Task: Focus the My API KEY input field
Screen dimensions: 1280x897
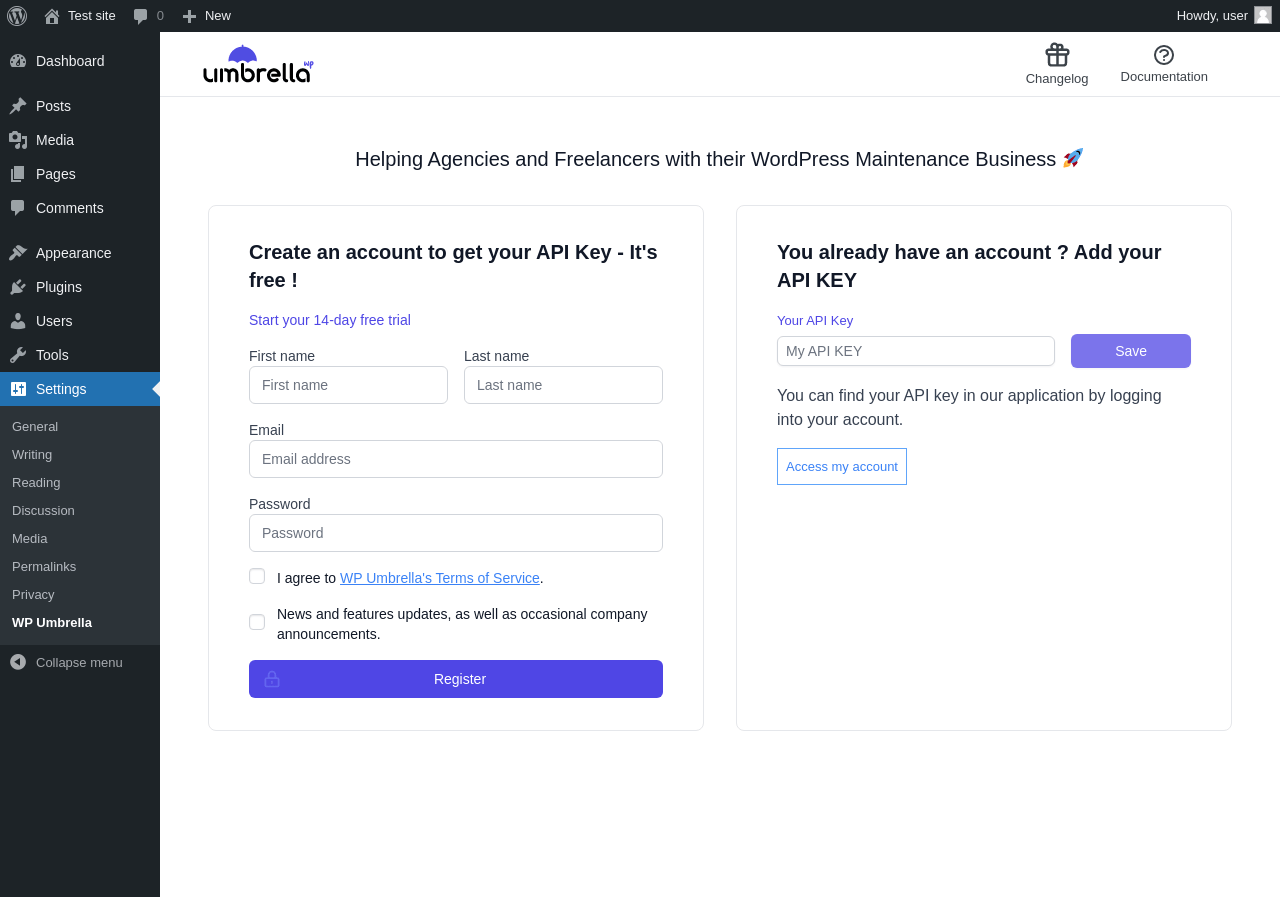Action: pyautogui.click(x=916, y=351)
